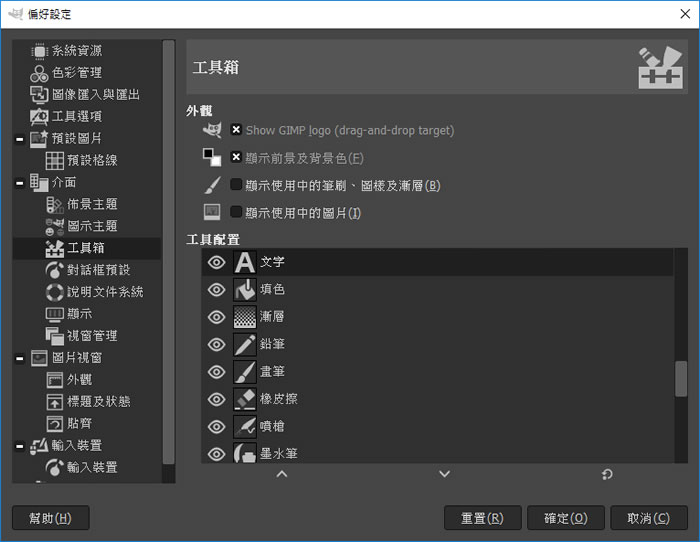
Task: Toggle visibility eye for 墨水筆 tool
Action: click(217, 454)
